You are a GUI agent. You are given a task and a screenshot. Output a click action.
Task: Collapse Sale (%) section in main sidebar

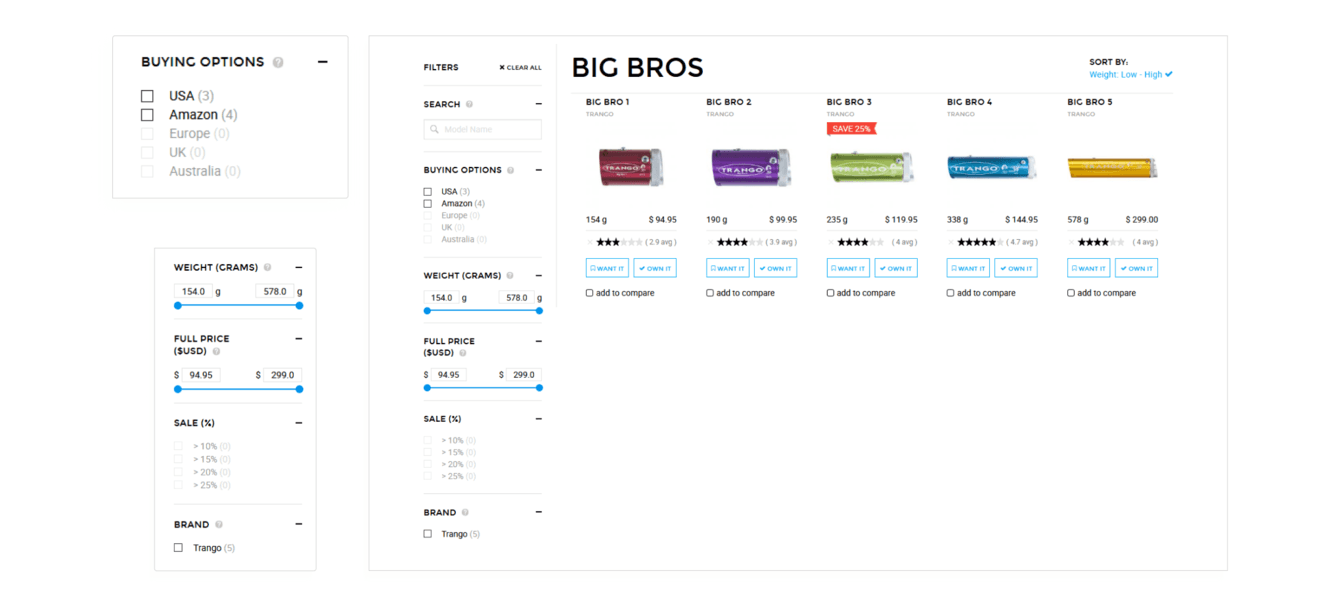[538, 419]
